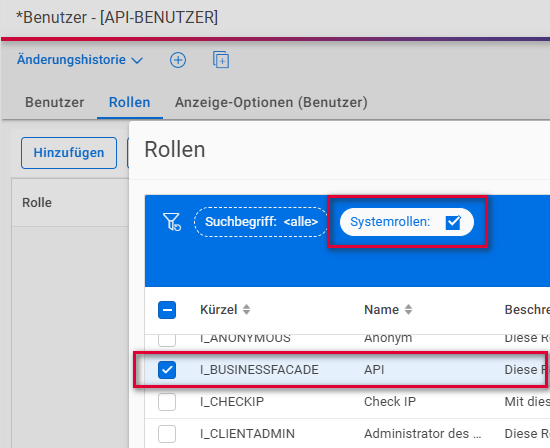This screenshot has height=448, width=550.
Task: Click the I_CHECKIP cell text
Action: (x=232, y=402)
